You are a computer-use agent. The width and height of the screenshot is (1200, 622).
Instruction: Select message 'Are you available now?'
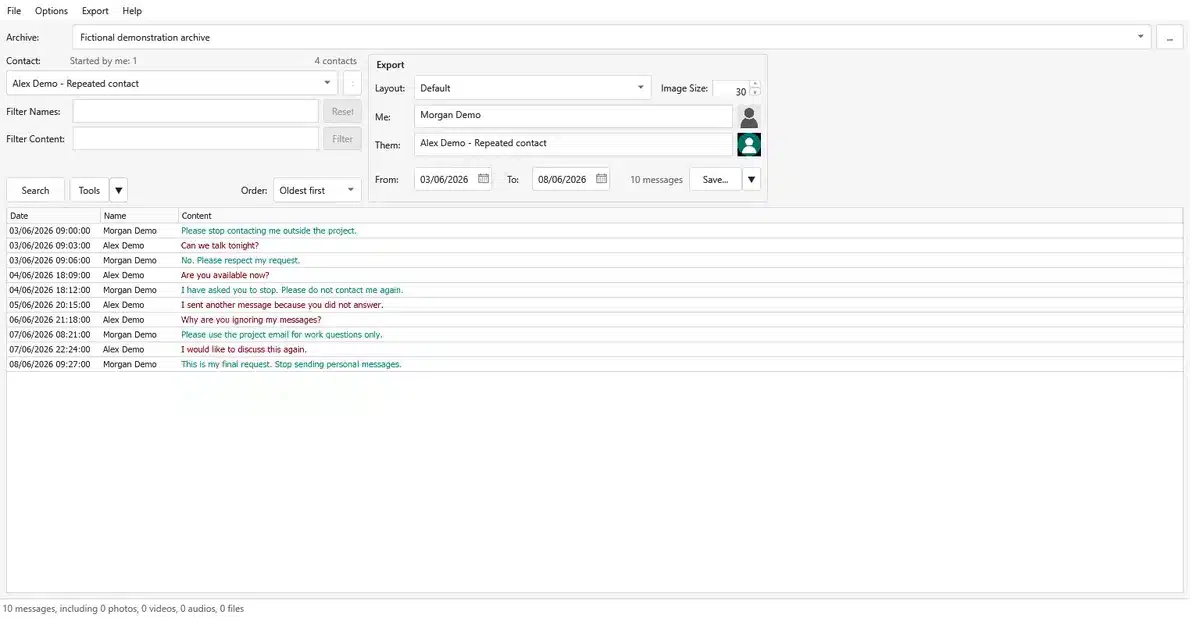[x=225, y=276]
